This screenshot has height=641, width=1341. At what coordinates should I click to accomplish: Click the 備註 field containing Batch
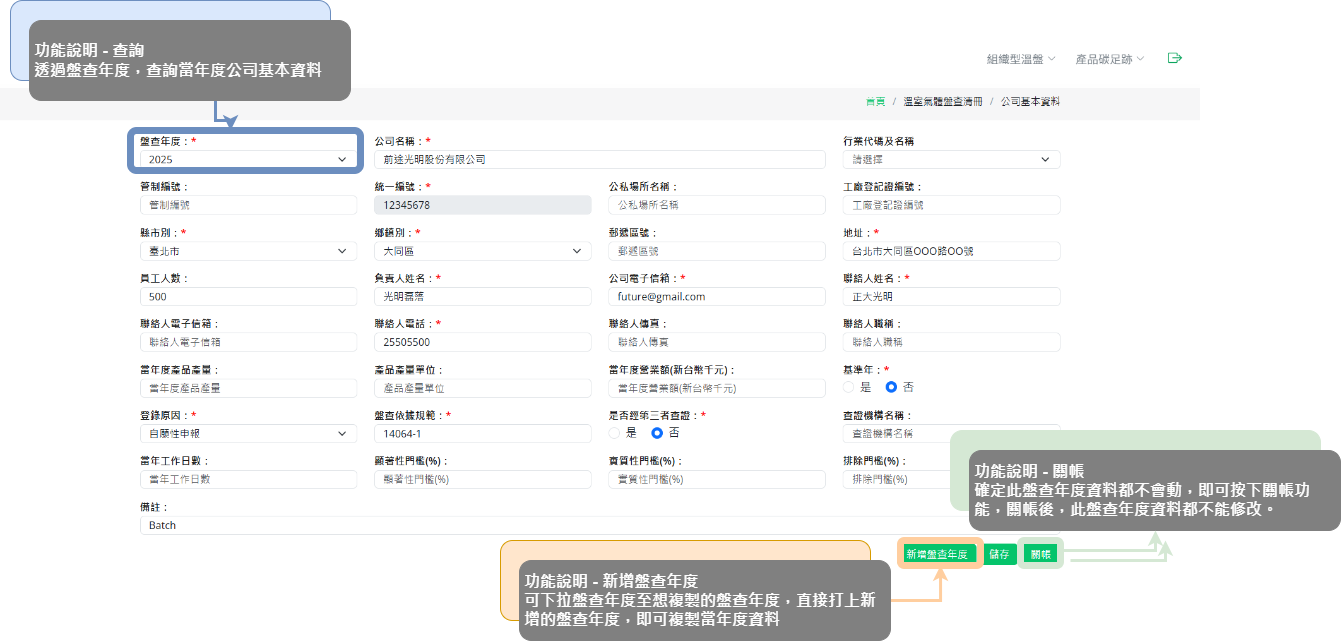coord(500,525)
